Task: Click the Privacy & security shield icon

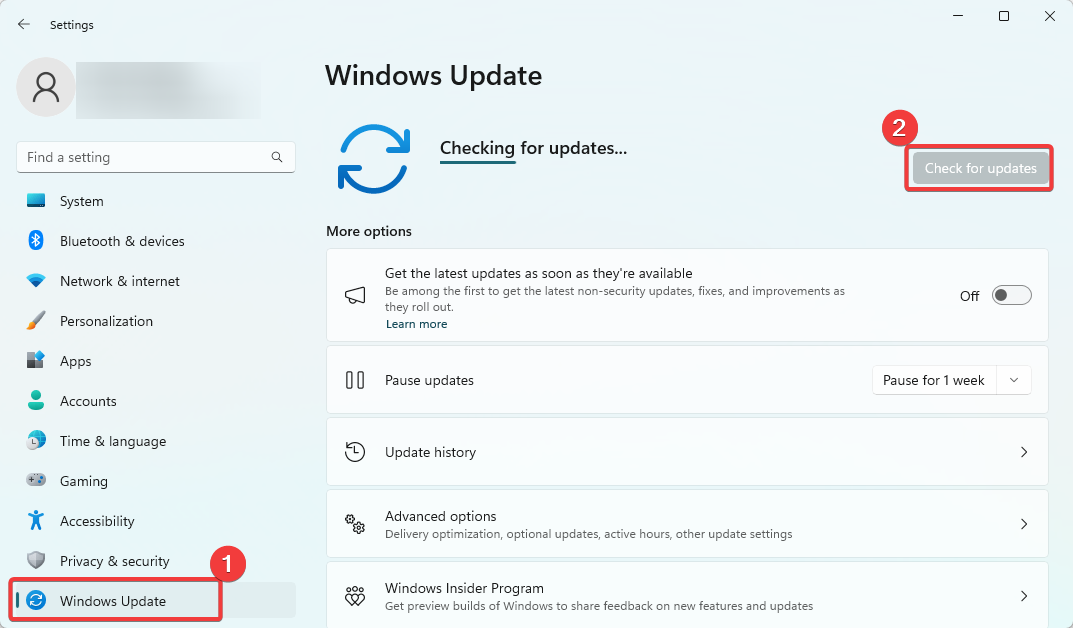Action: click(36, 561)
